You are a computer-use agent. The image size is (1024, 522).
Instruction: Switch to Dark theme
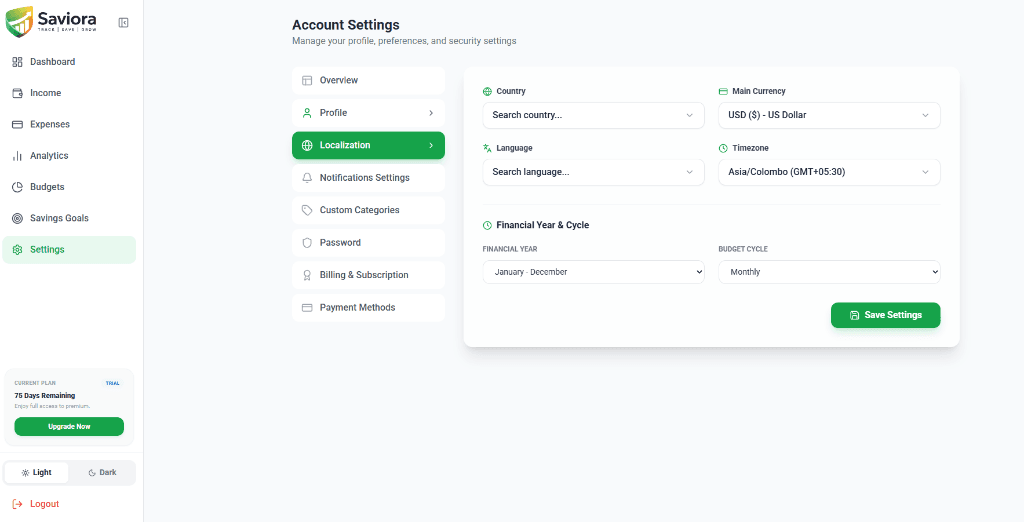pyautogui.click(x=103, y=472)
